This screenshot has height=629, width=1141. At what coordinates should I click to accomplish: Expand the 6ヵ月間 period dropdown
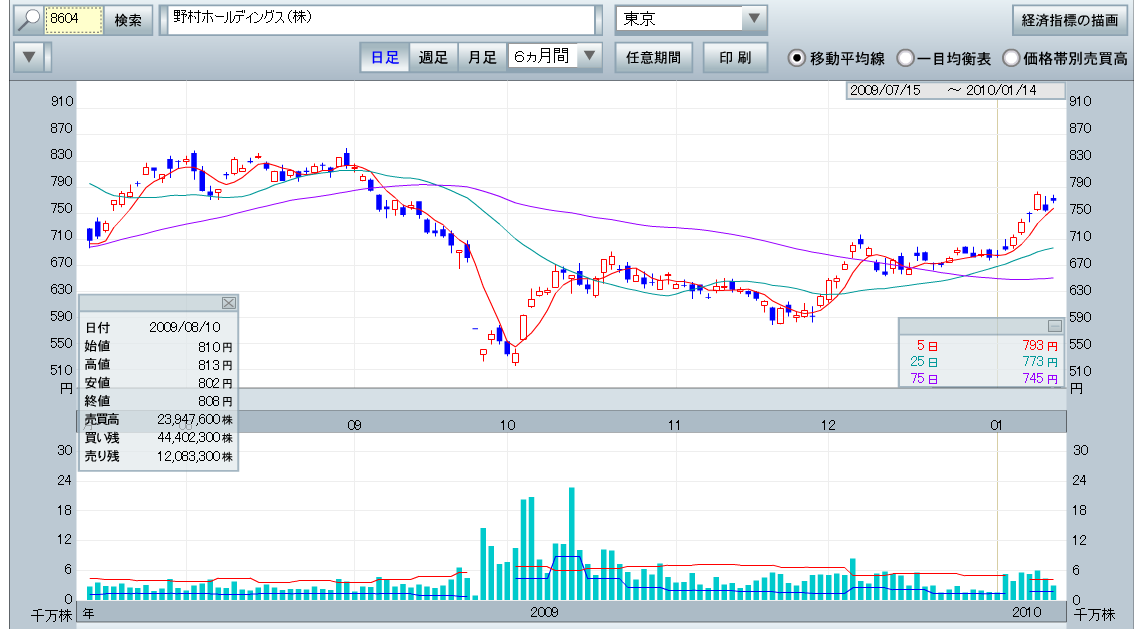click(590, 57)
